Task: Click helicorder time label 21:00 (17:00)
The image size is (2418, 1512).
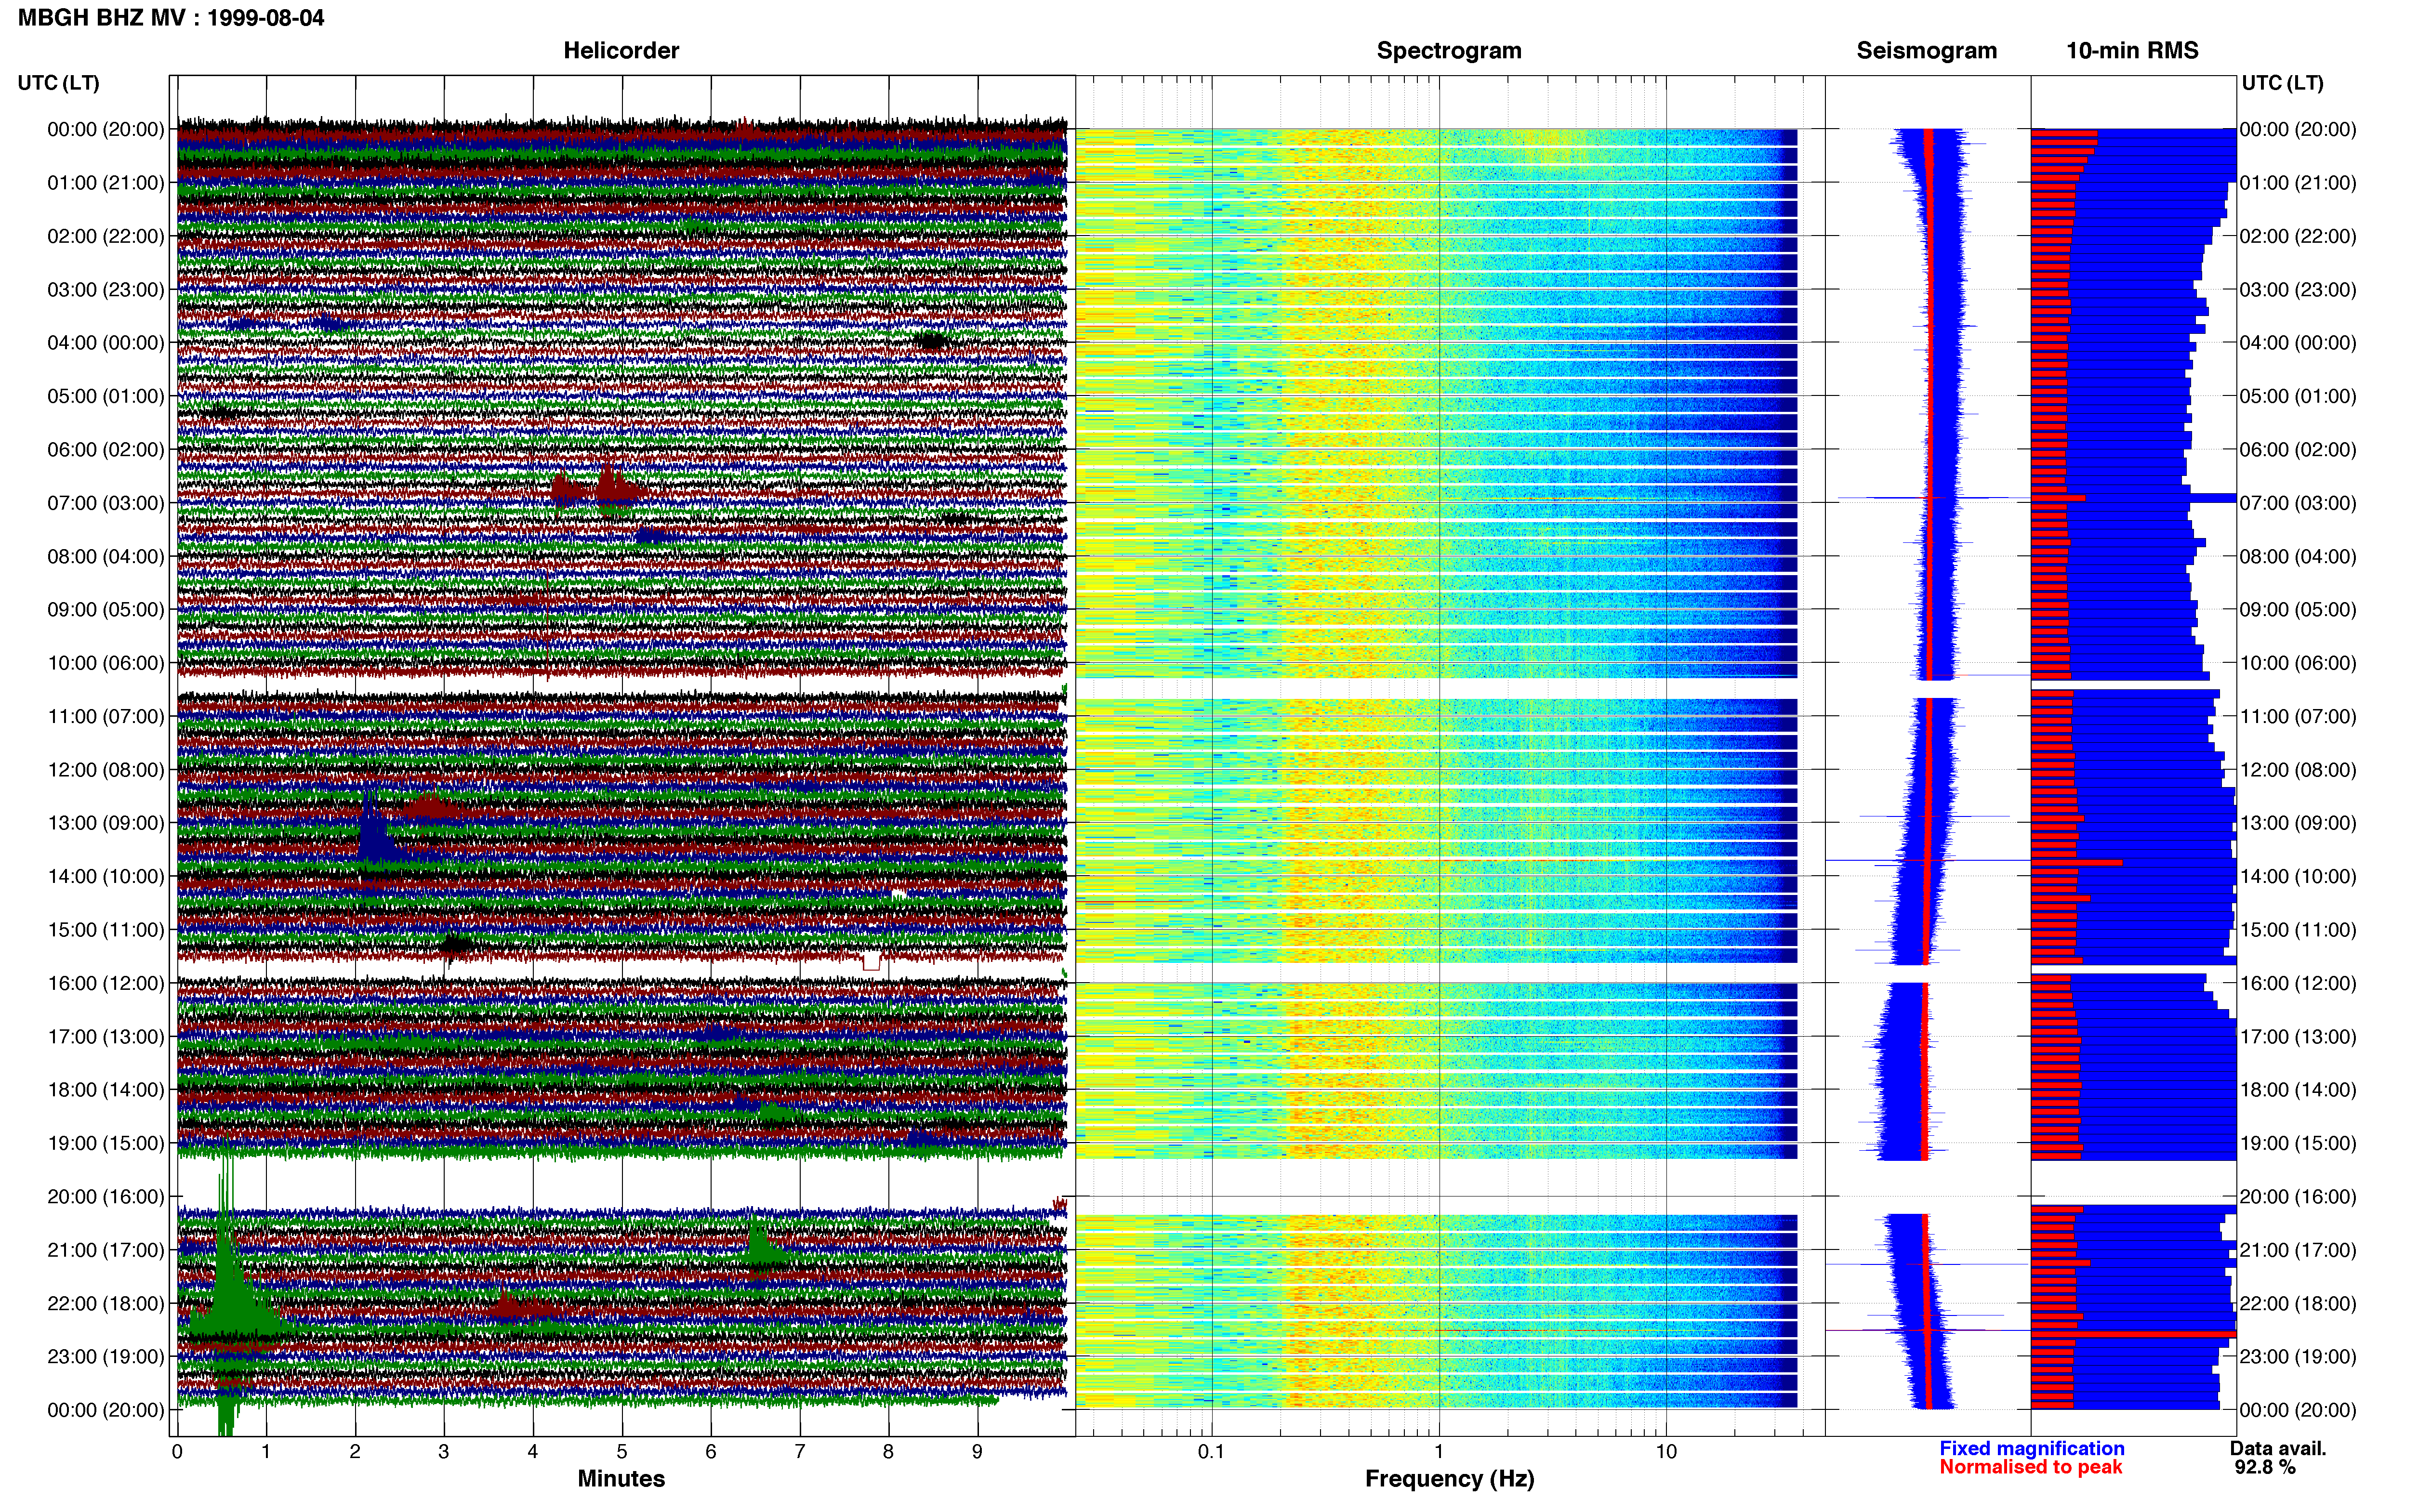Action: (106, 1249)
